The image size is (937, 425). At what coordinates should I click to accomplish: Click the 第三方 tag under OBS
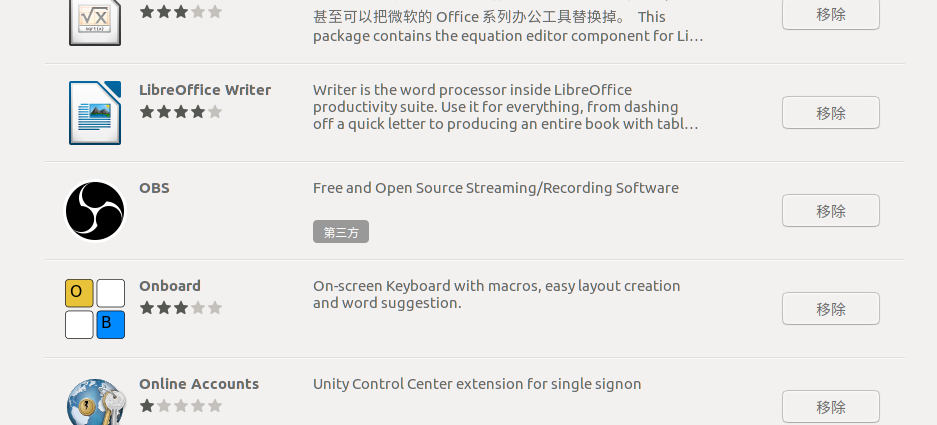tap(341, 232)
